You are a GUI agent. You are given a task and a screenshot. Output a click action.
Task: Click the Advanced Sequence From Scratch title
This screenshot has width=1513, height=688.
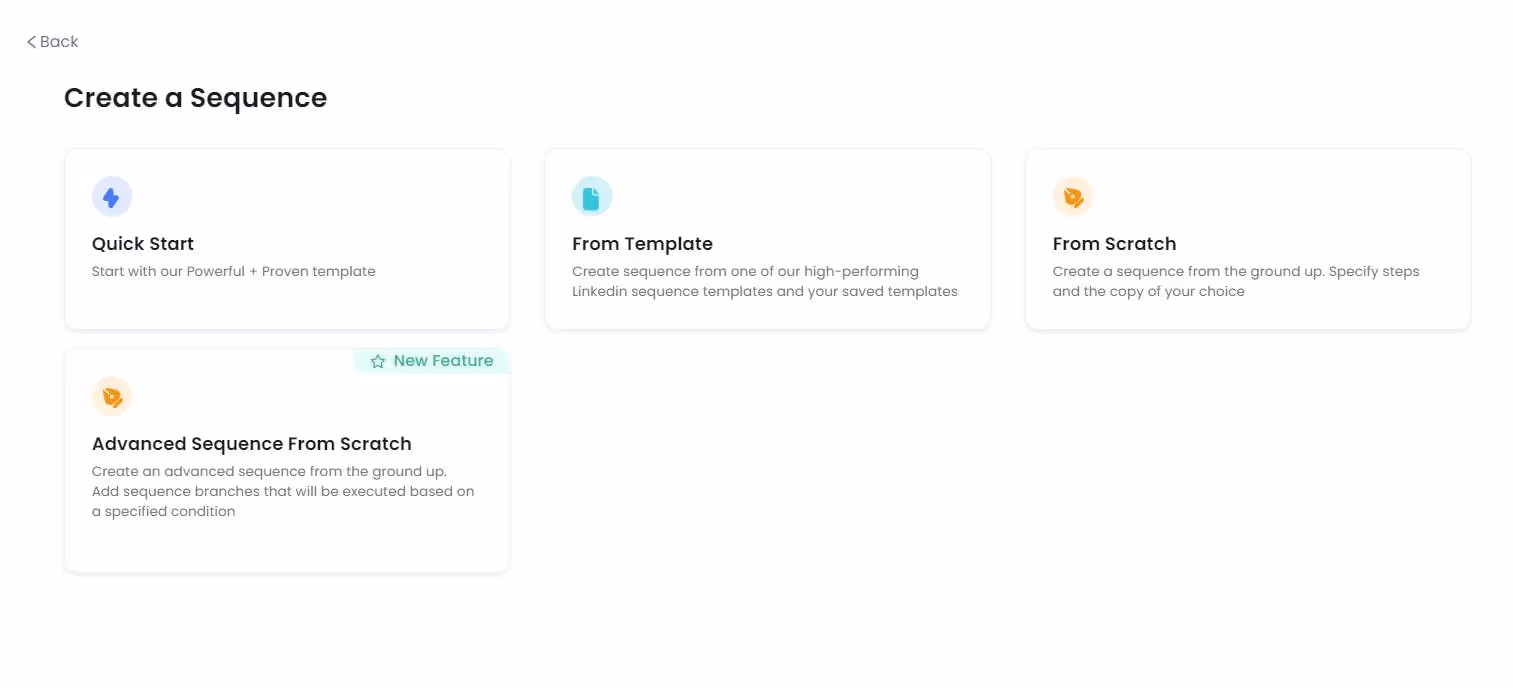coord(252,444)
